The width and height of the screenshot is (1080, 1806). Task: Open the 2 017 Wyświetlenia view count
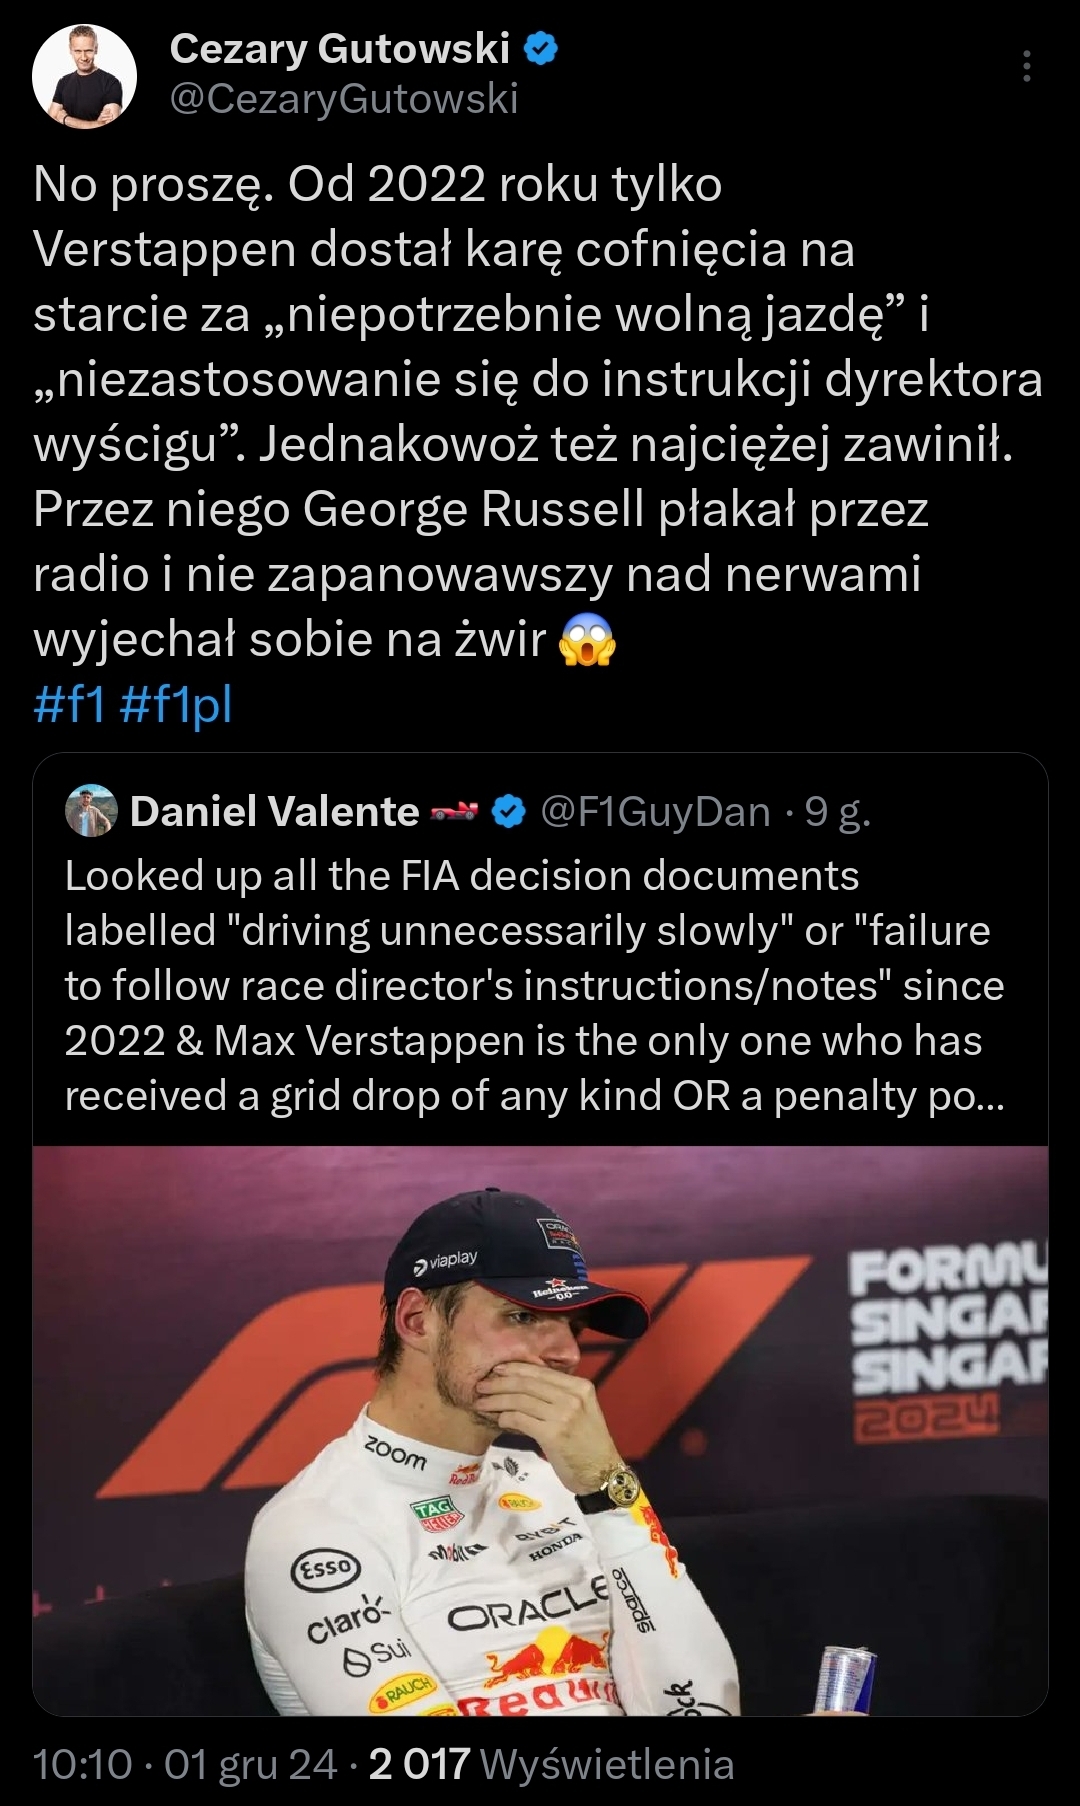coord(551,1764)
